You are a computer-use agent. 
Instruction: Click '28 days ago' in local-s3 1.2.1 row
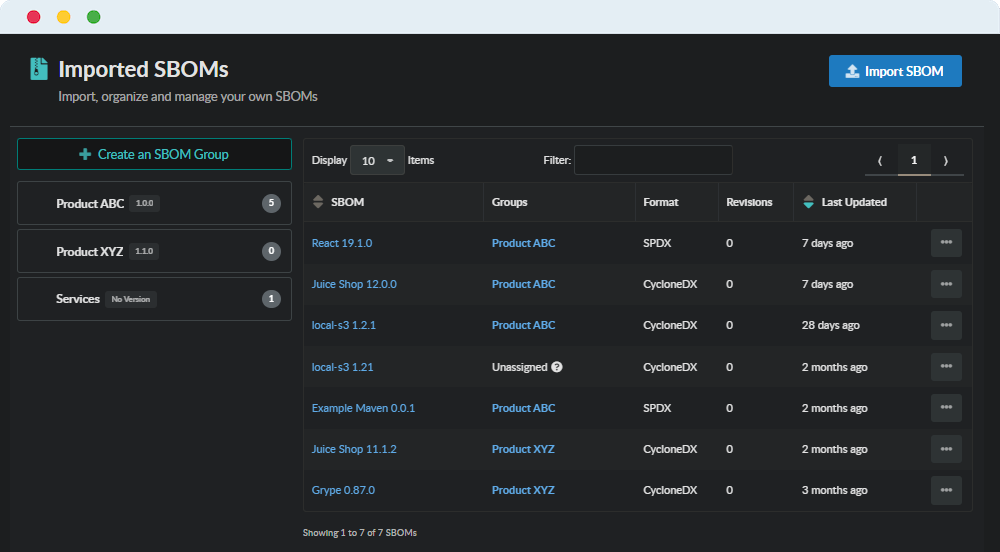coord(830,325)
